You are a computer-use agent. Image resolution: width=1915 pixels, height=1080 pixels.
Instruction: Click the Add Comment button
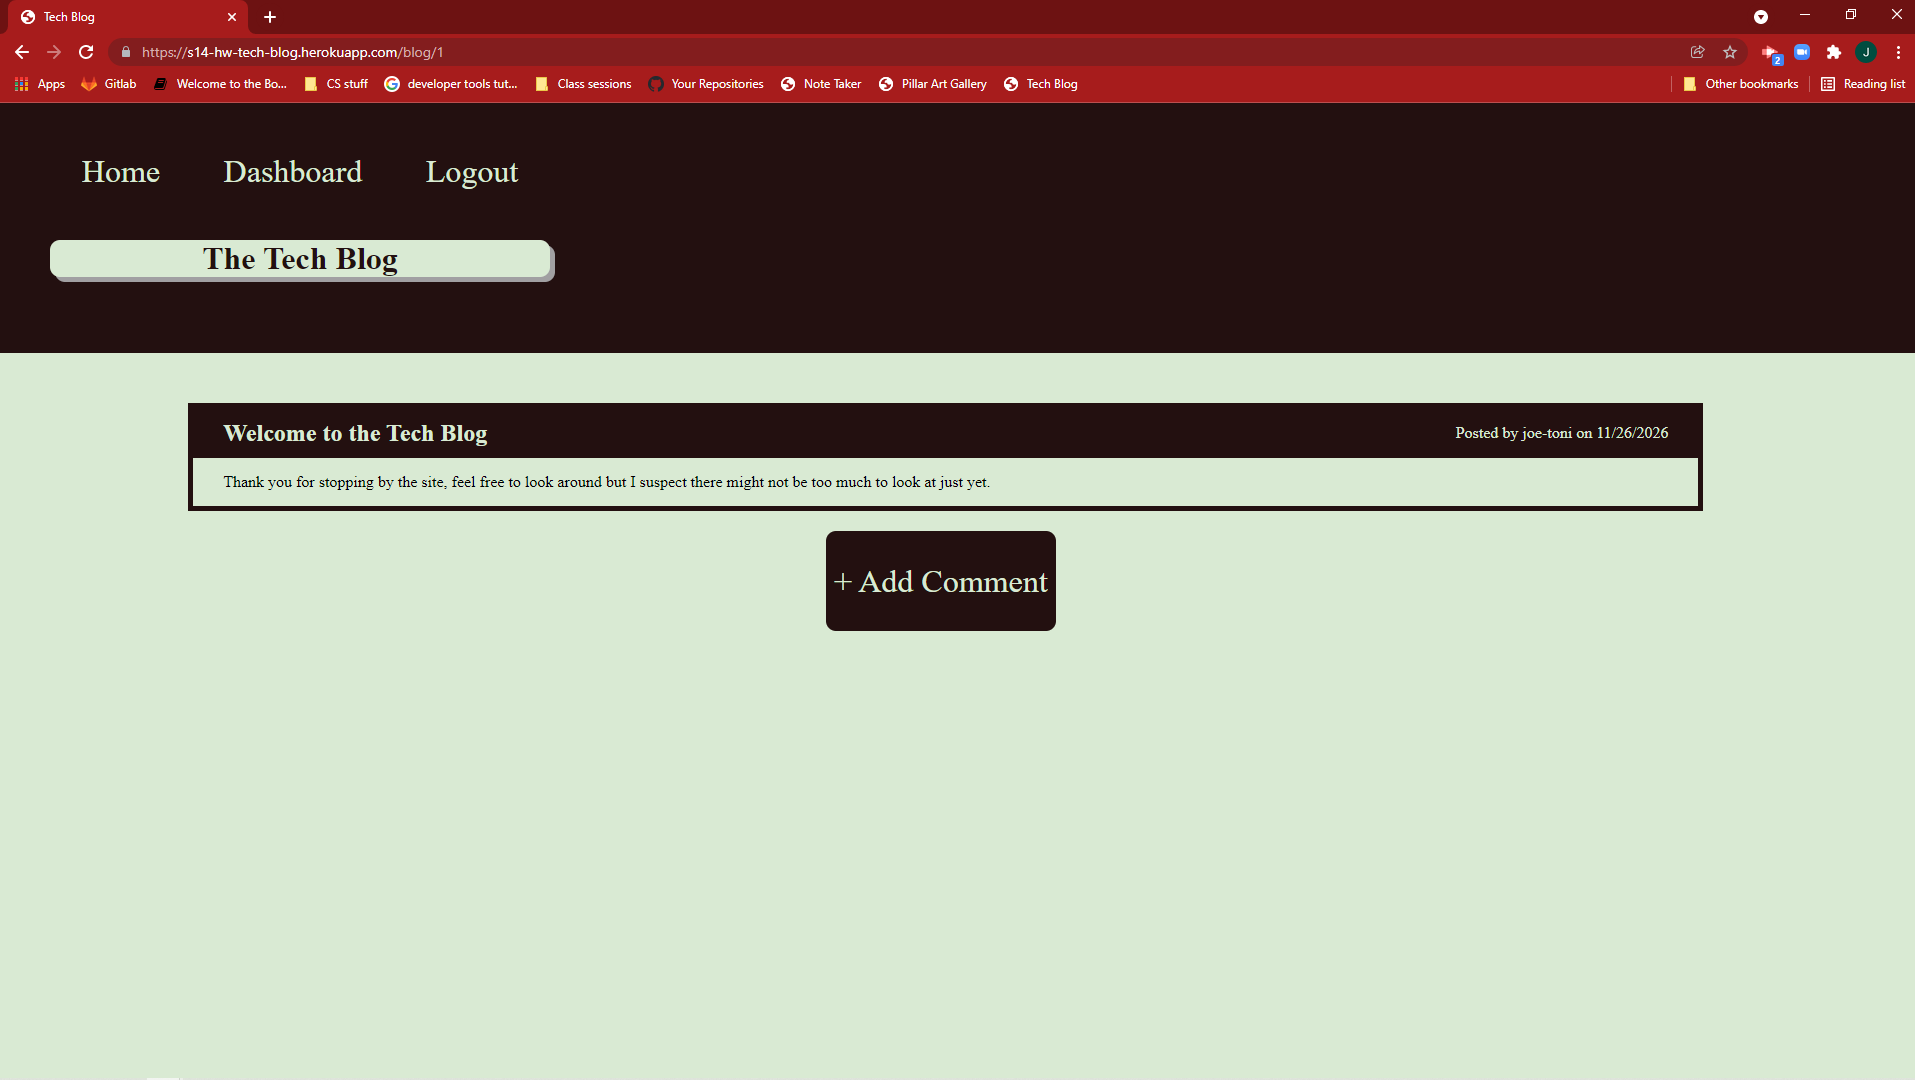[940, 581]
